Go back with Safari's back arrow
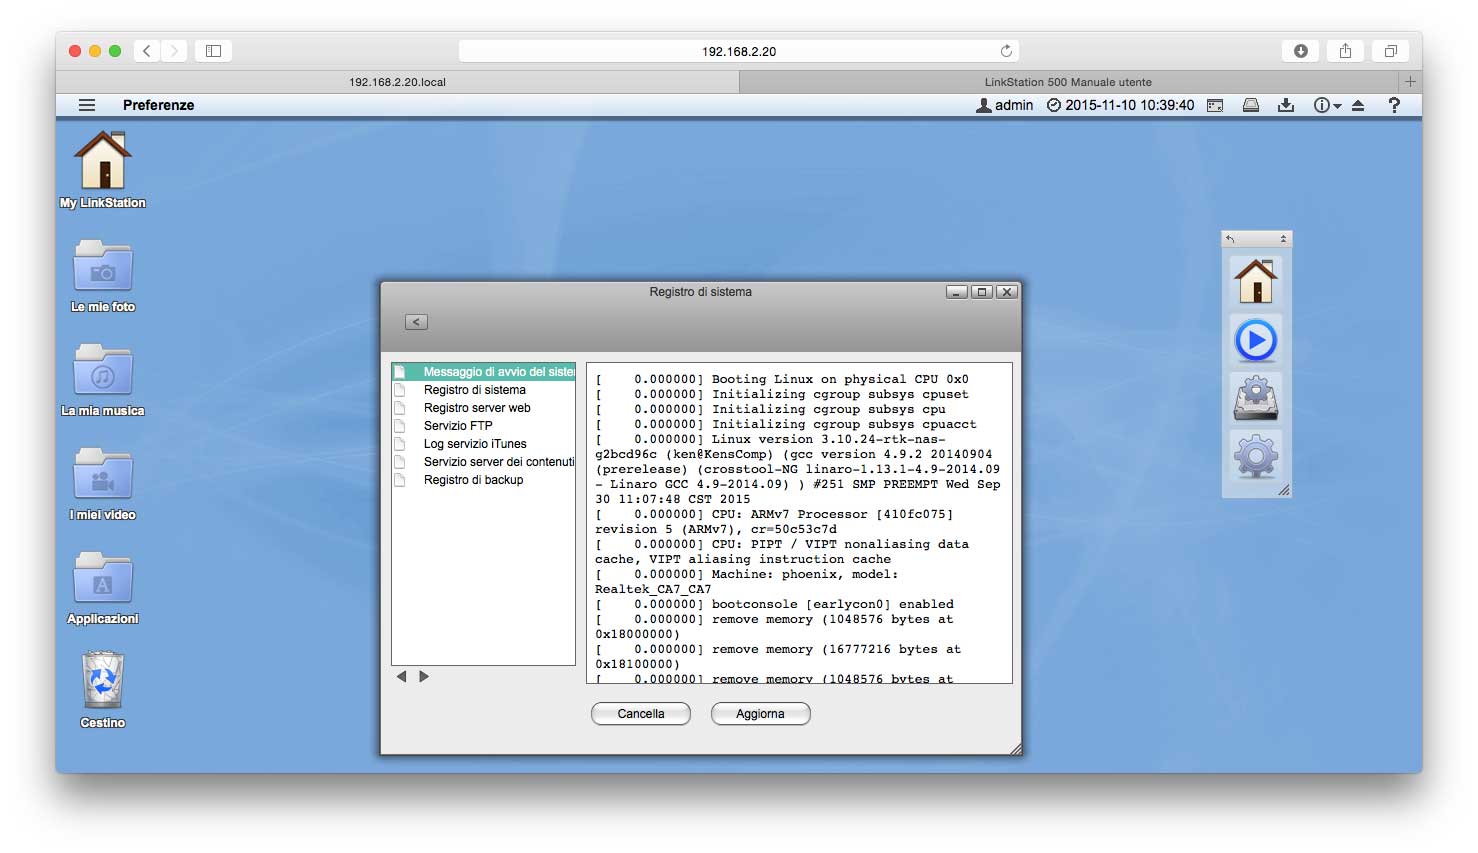The image size is (1478, 853). [x=147, y=51]
